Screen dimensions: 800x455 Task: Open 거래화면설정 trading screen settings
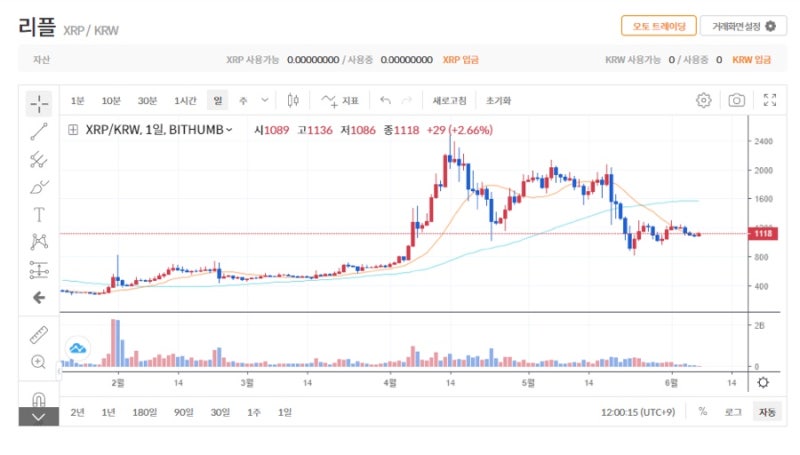[x=743, y=26]
